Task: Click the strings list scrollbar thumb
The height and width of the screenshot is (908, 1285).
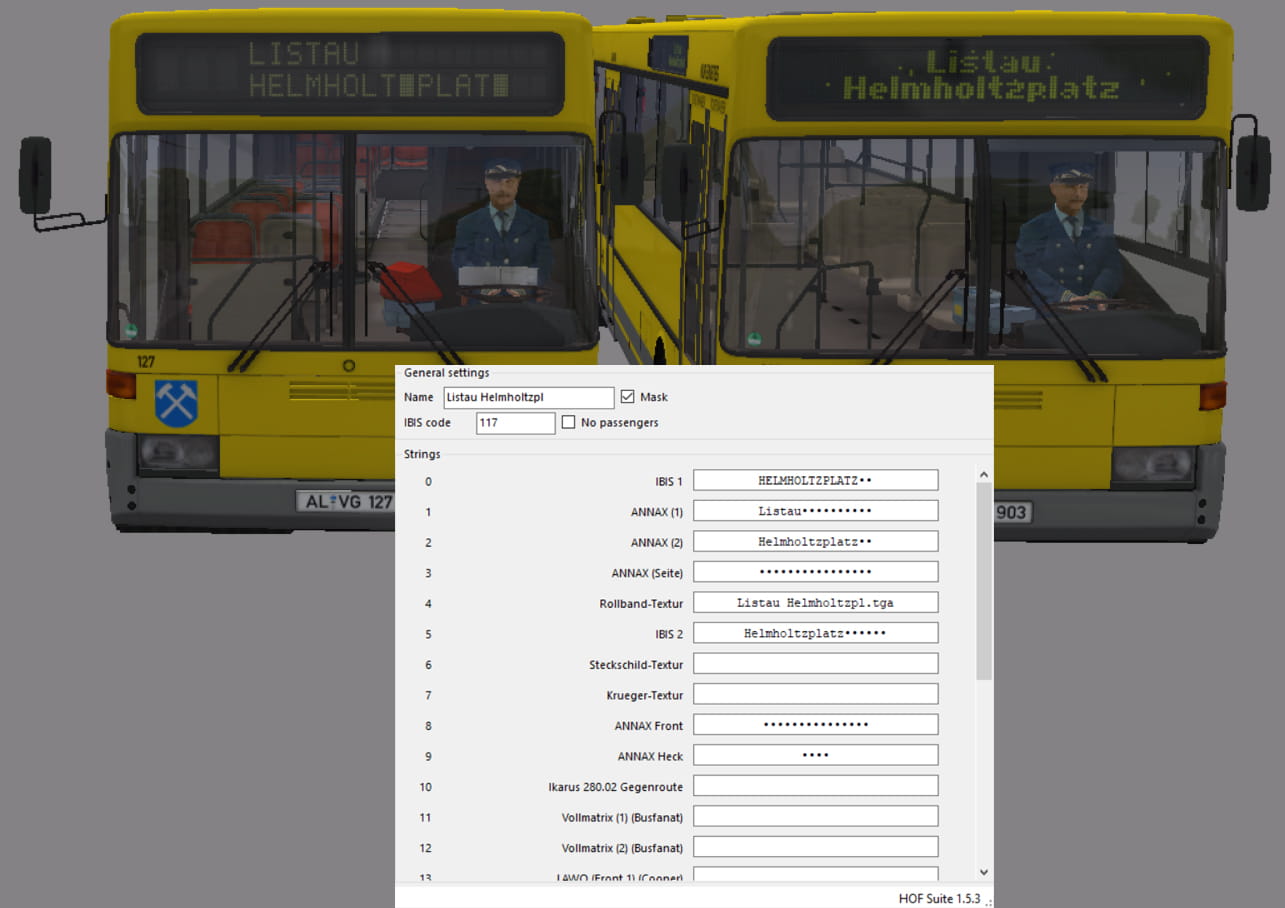Action: (984, 580)
